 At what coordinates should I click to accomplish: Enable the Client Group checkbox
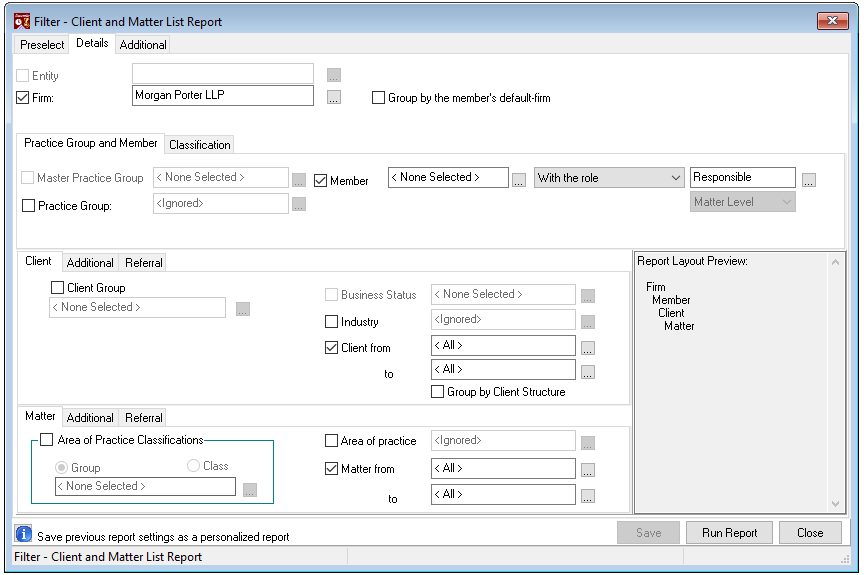pyautogui.click(x=57, y=288)
